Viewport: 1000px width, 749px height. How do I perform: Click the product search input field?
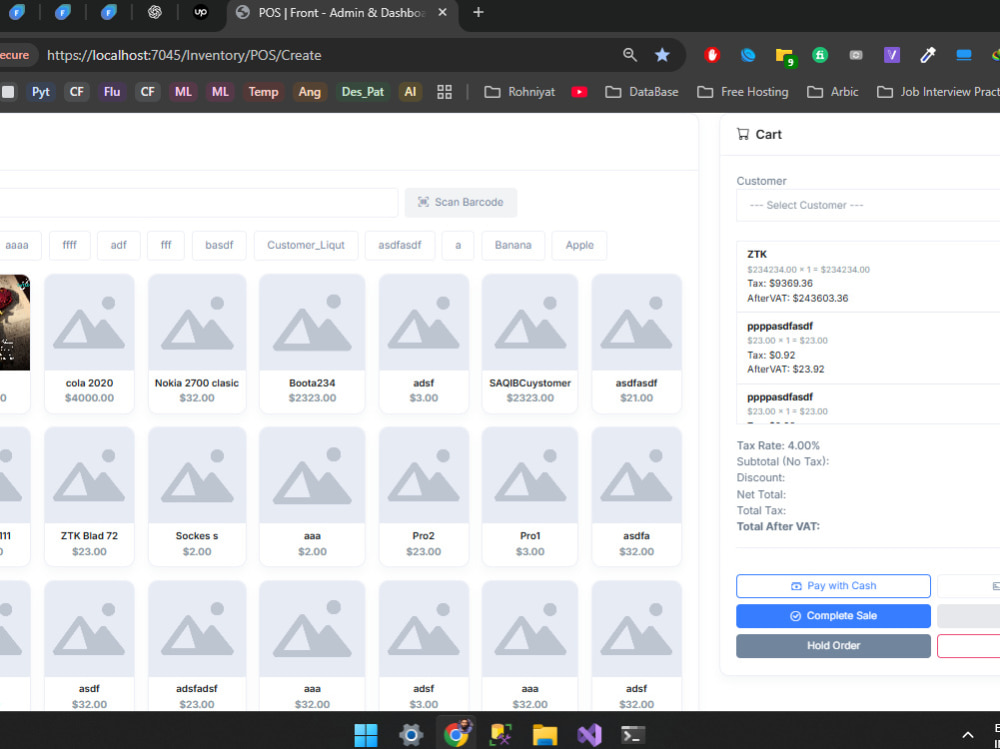(x=198, y=202)
